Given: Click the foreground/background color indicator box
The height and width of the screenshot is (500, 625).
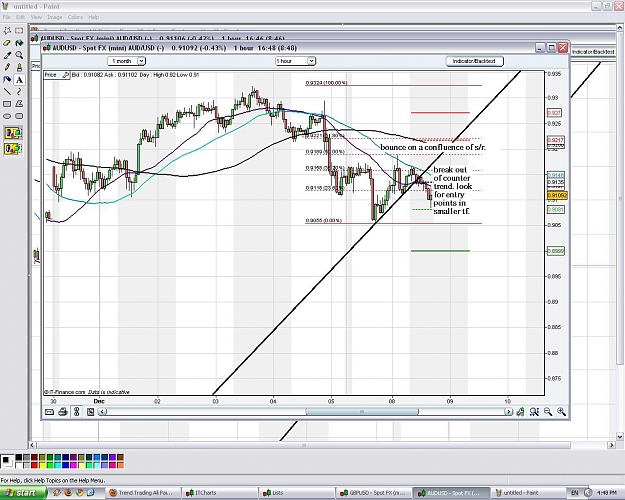Looking at the screenshot, I should pos(7,461).
